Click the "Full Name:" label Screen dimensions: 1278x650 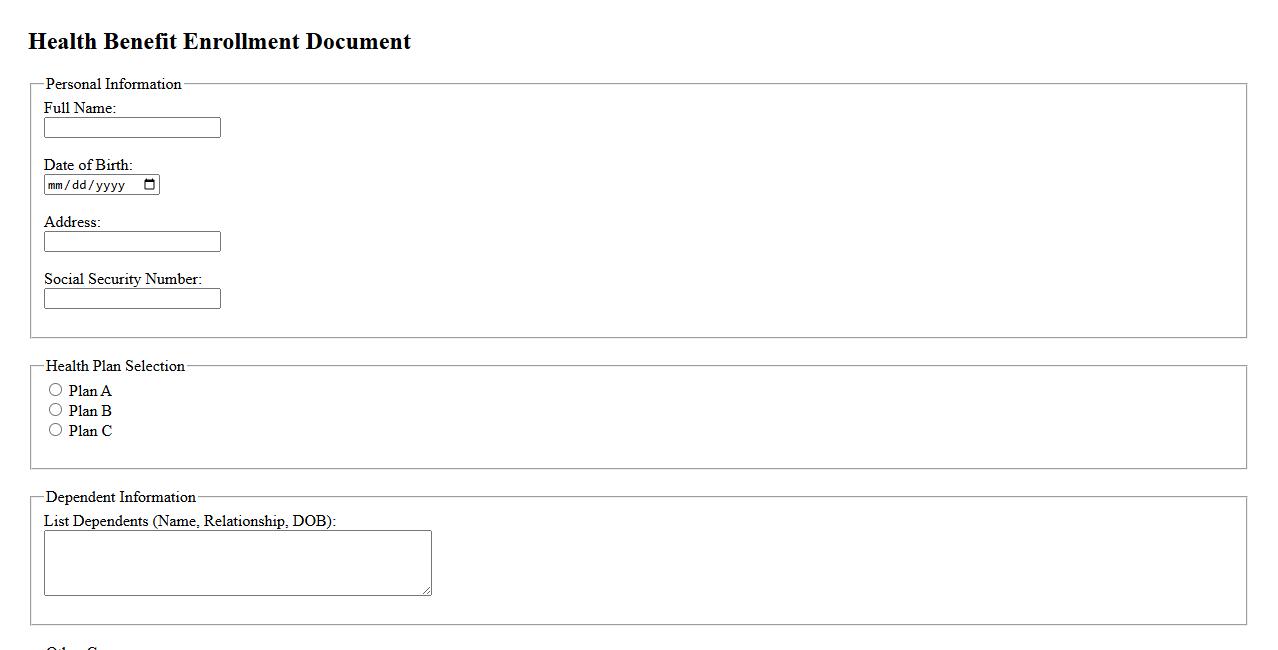tap(80, 108)
